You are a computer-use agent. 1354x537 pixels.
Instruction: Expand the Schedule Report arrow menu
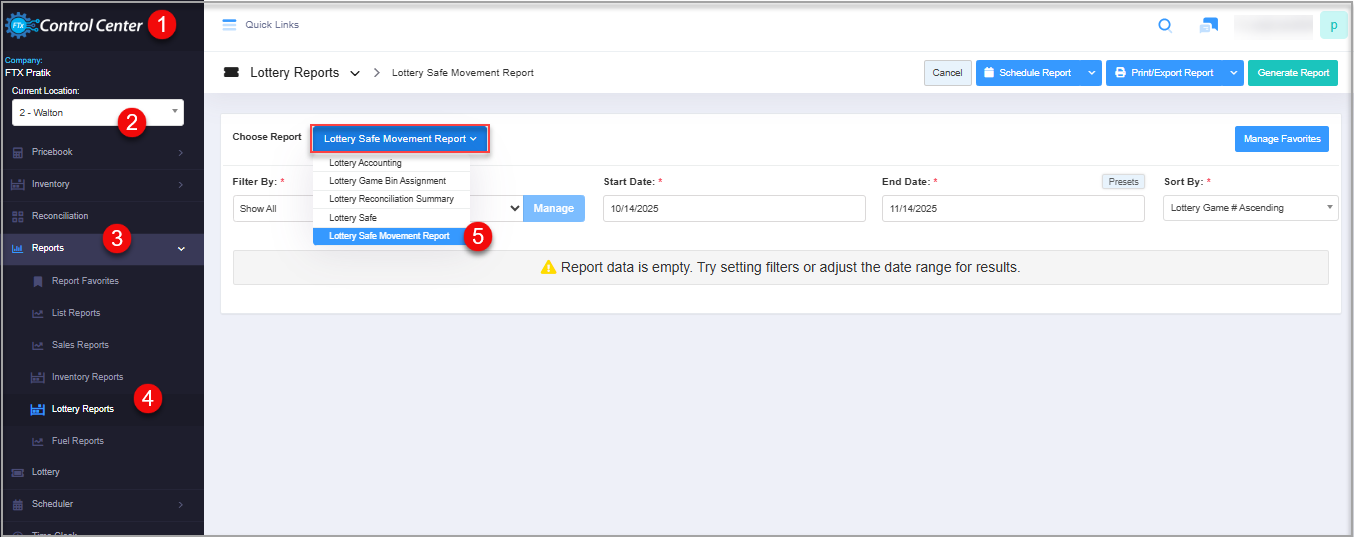point(1091,73)
